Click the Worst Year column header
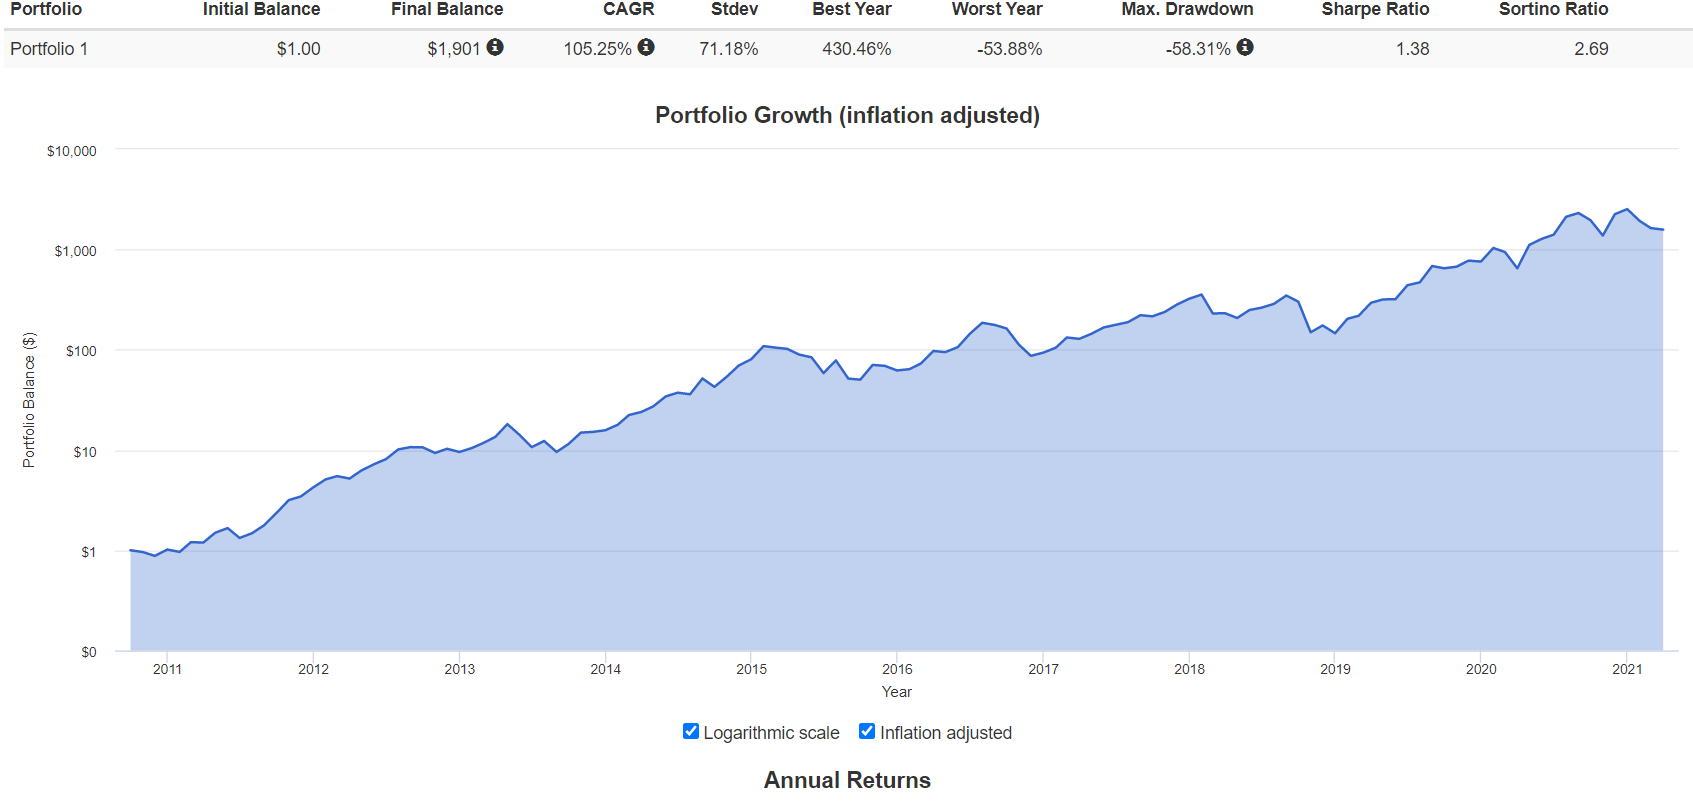Viewport: 1693px width, 801px height. [996, 9]
